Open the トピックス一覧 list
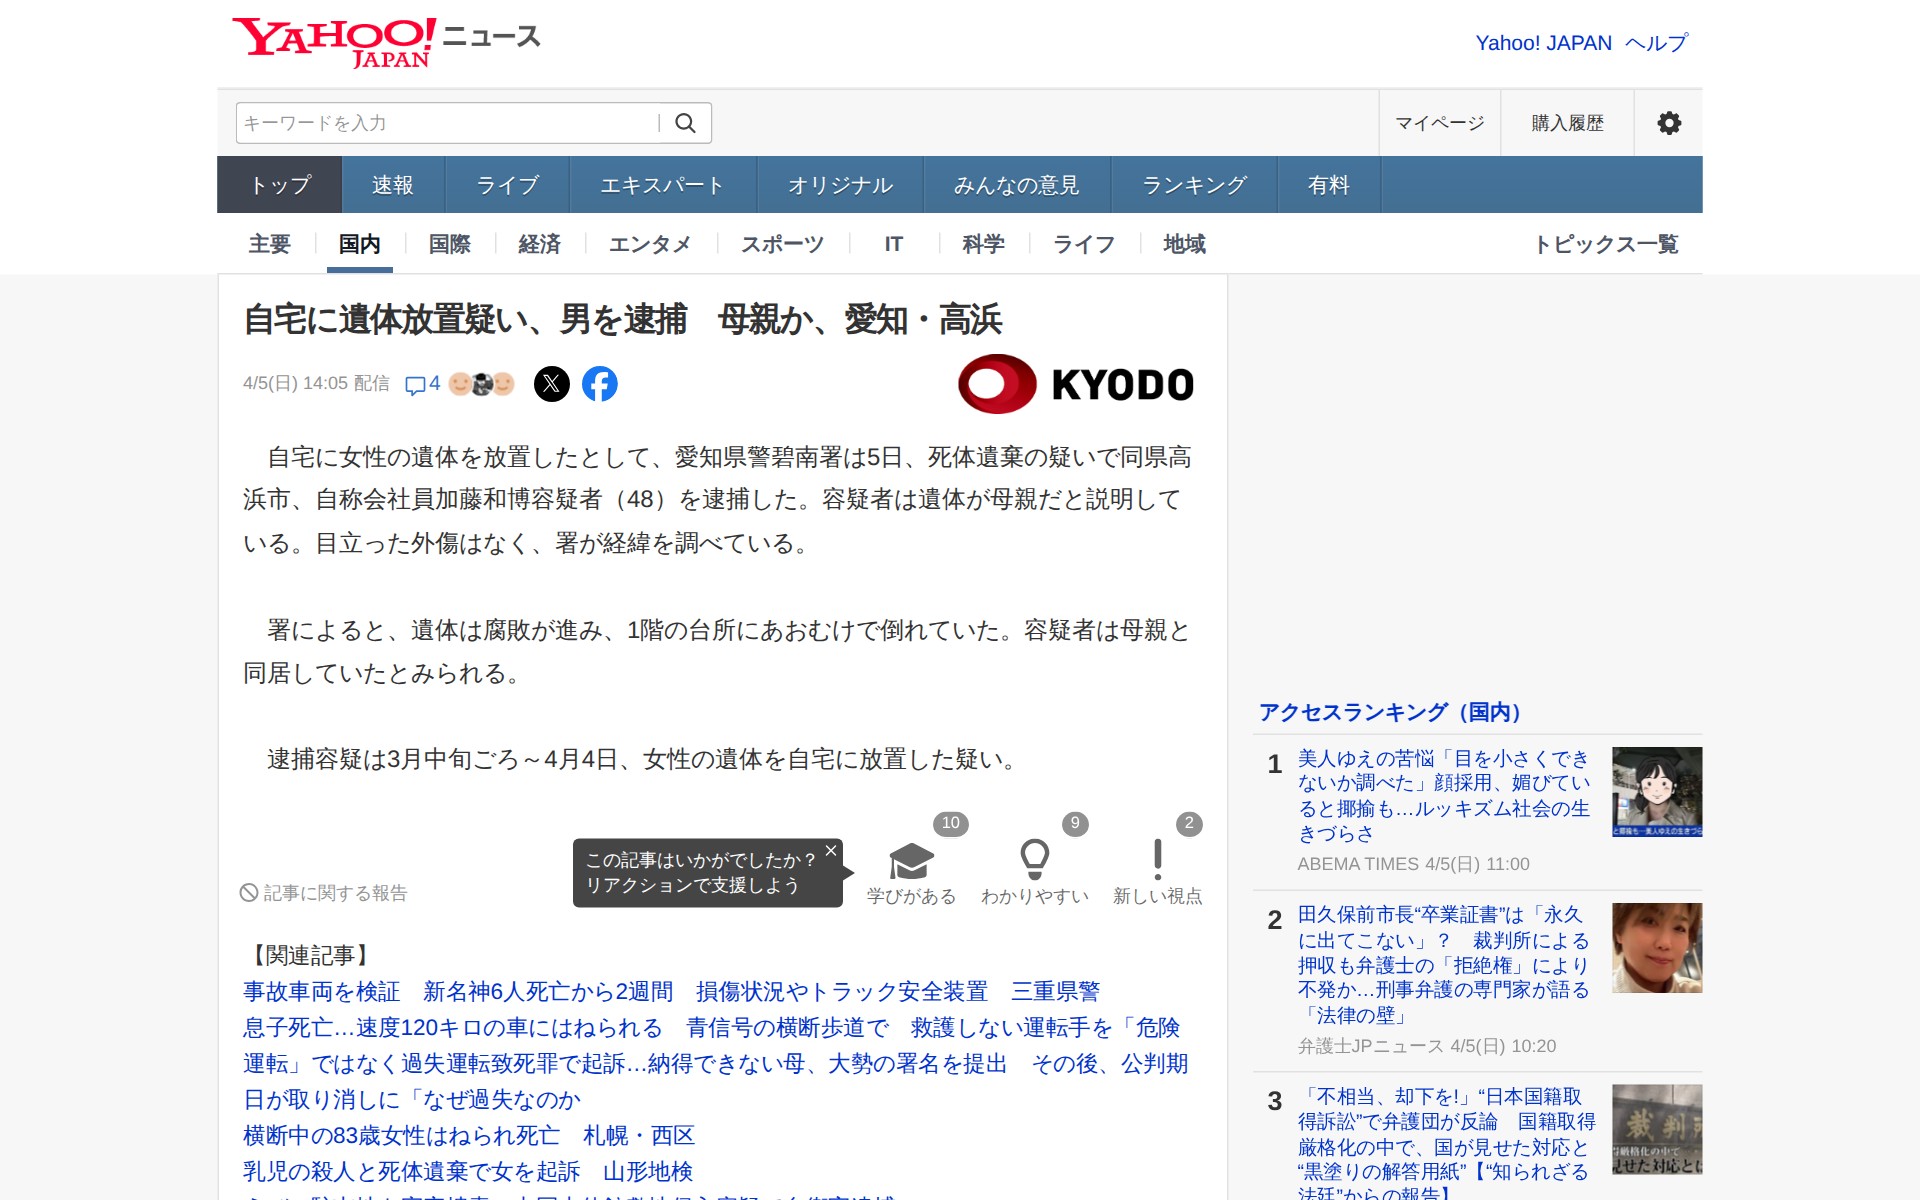The image size is (1920, 1200). coord(1609,243)
